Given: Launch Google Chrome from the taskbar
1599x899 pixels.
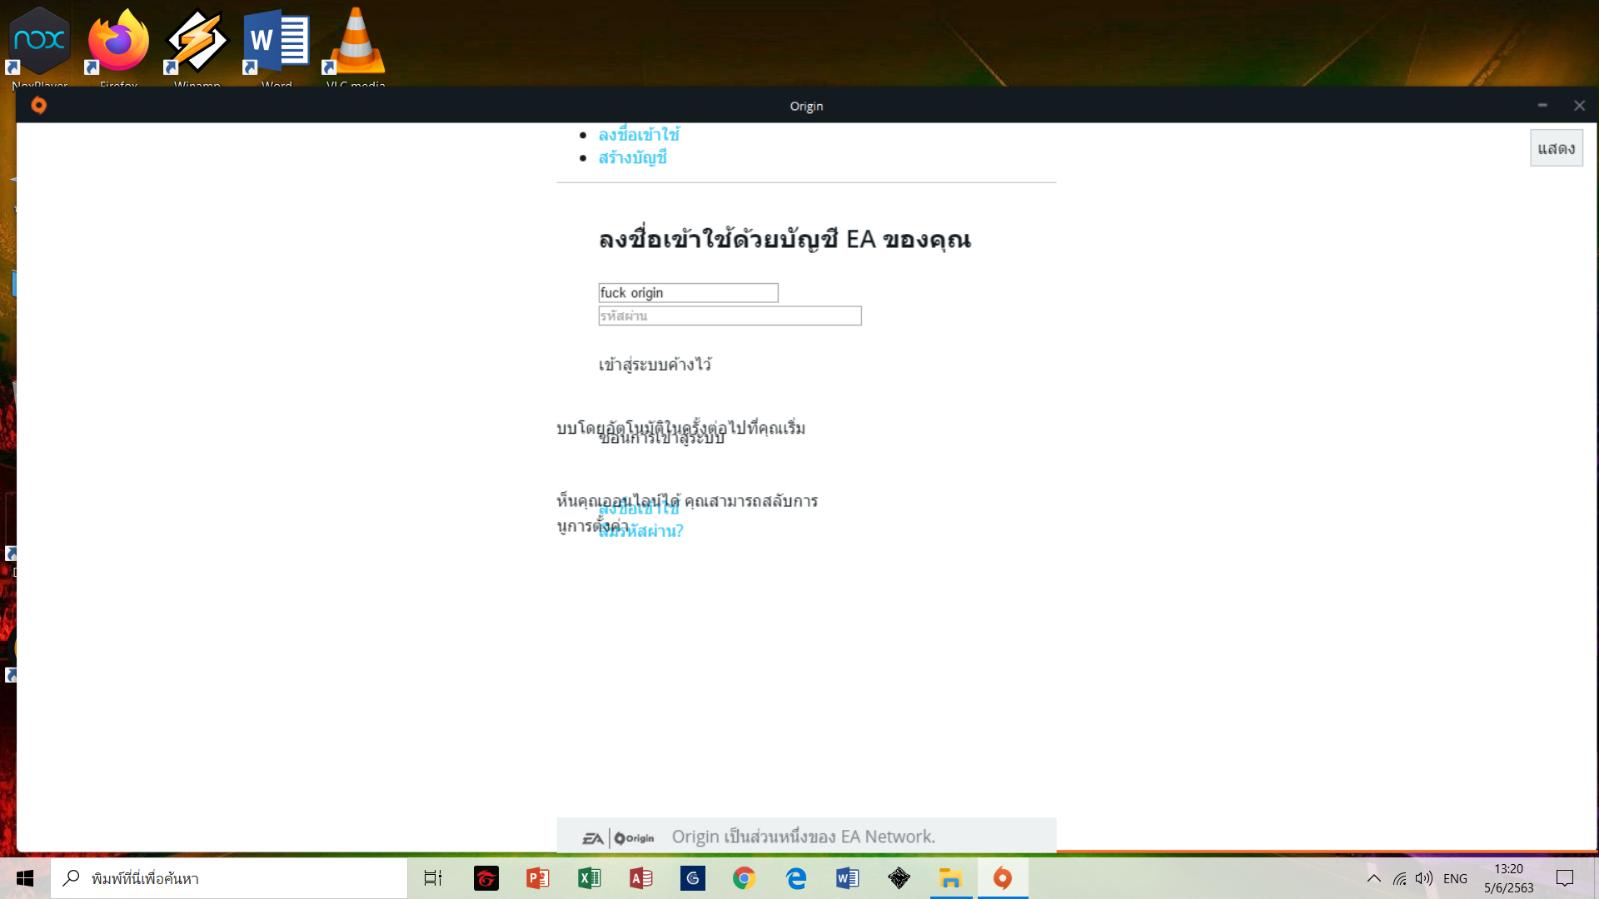Looking at the screenshot, I should pyautogui.click(x=744, y=878).
